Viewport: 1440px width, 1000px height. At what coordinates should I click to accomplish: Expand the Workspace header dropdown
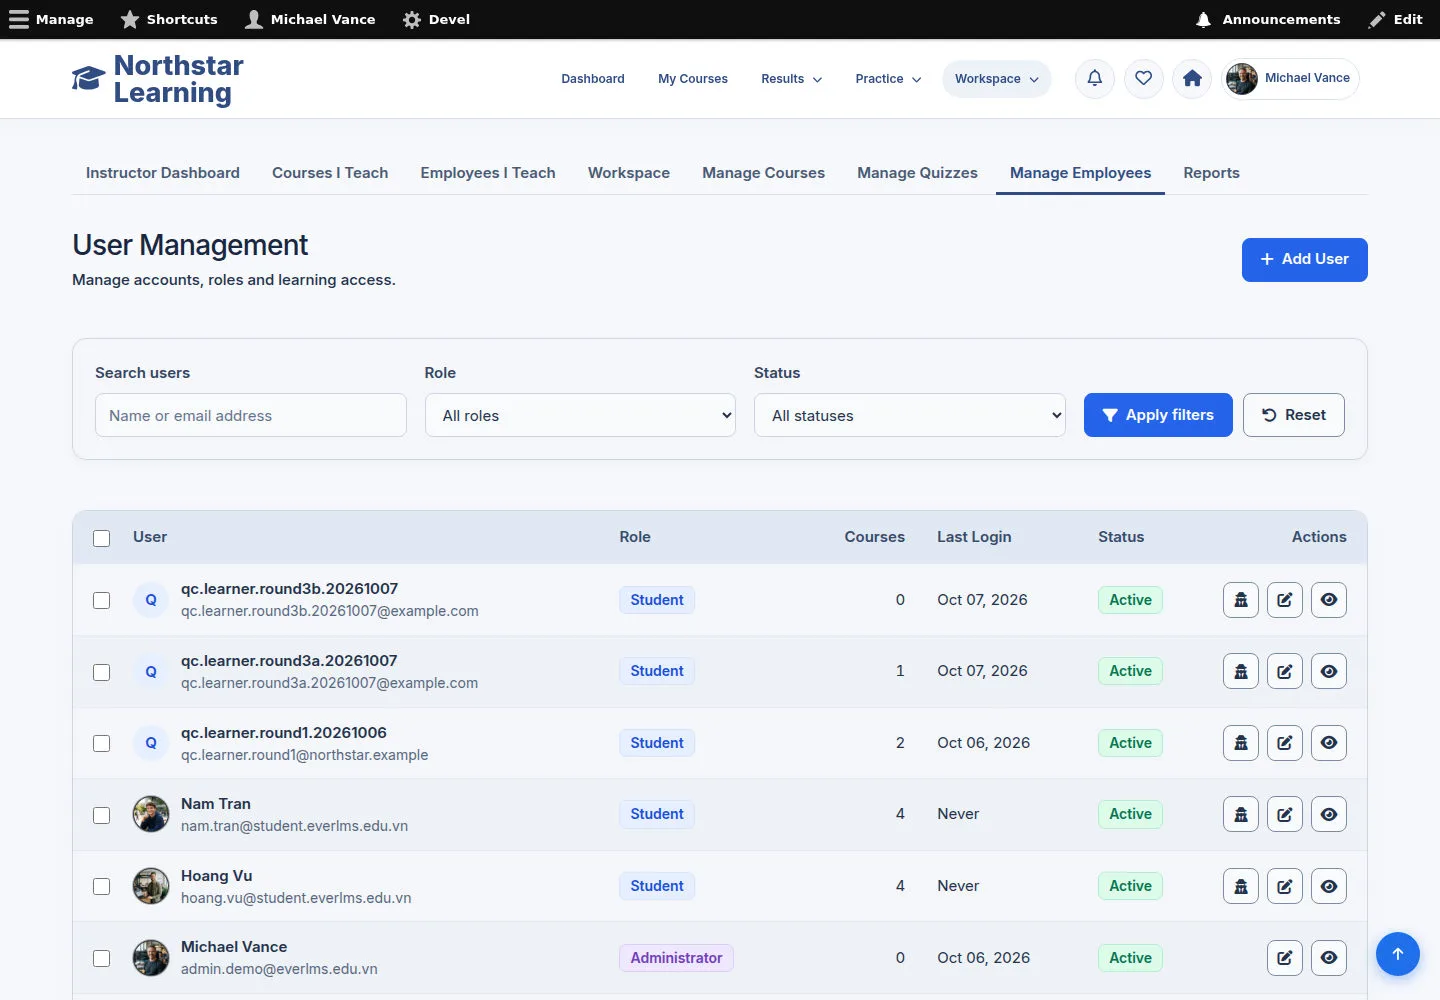pos(996,79)
